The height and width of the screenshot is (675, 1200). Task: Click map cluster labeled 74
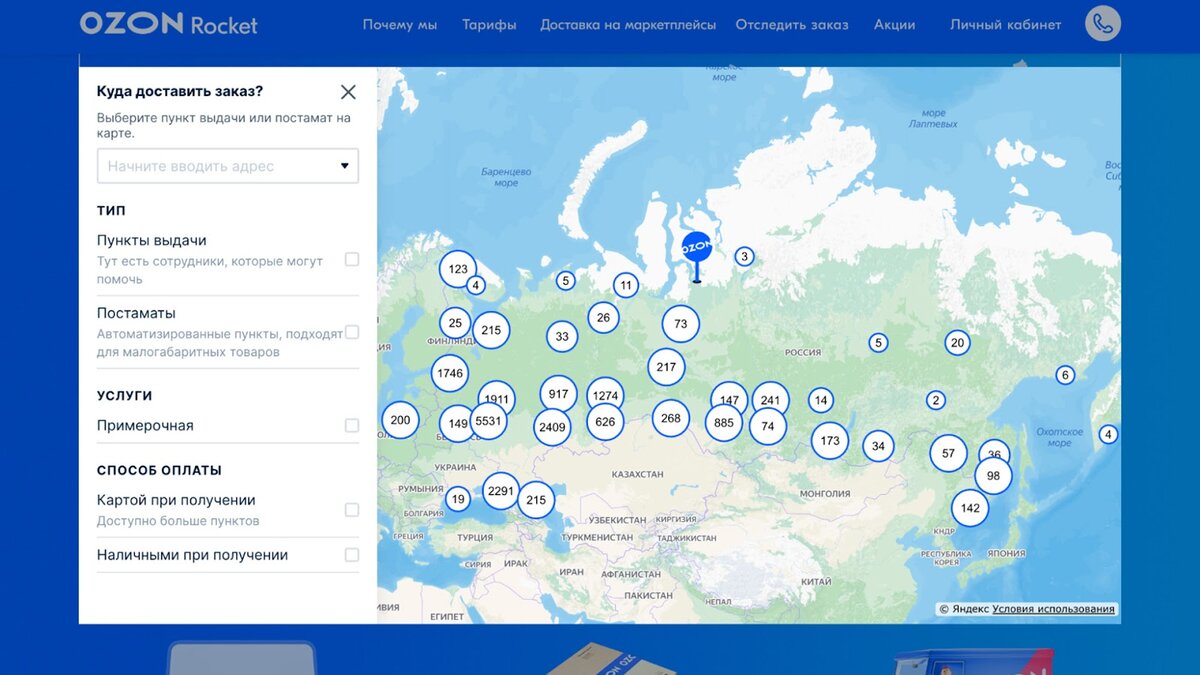(x=767, y=426)
